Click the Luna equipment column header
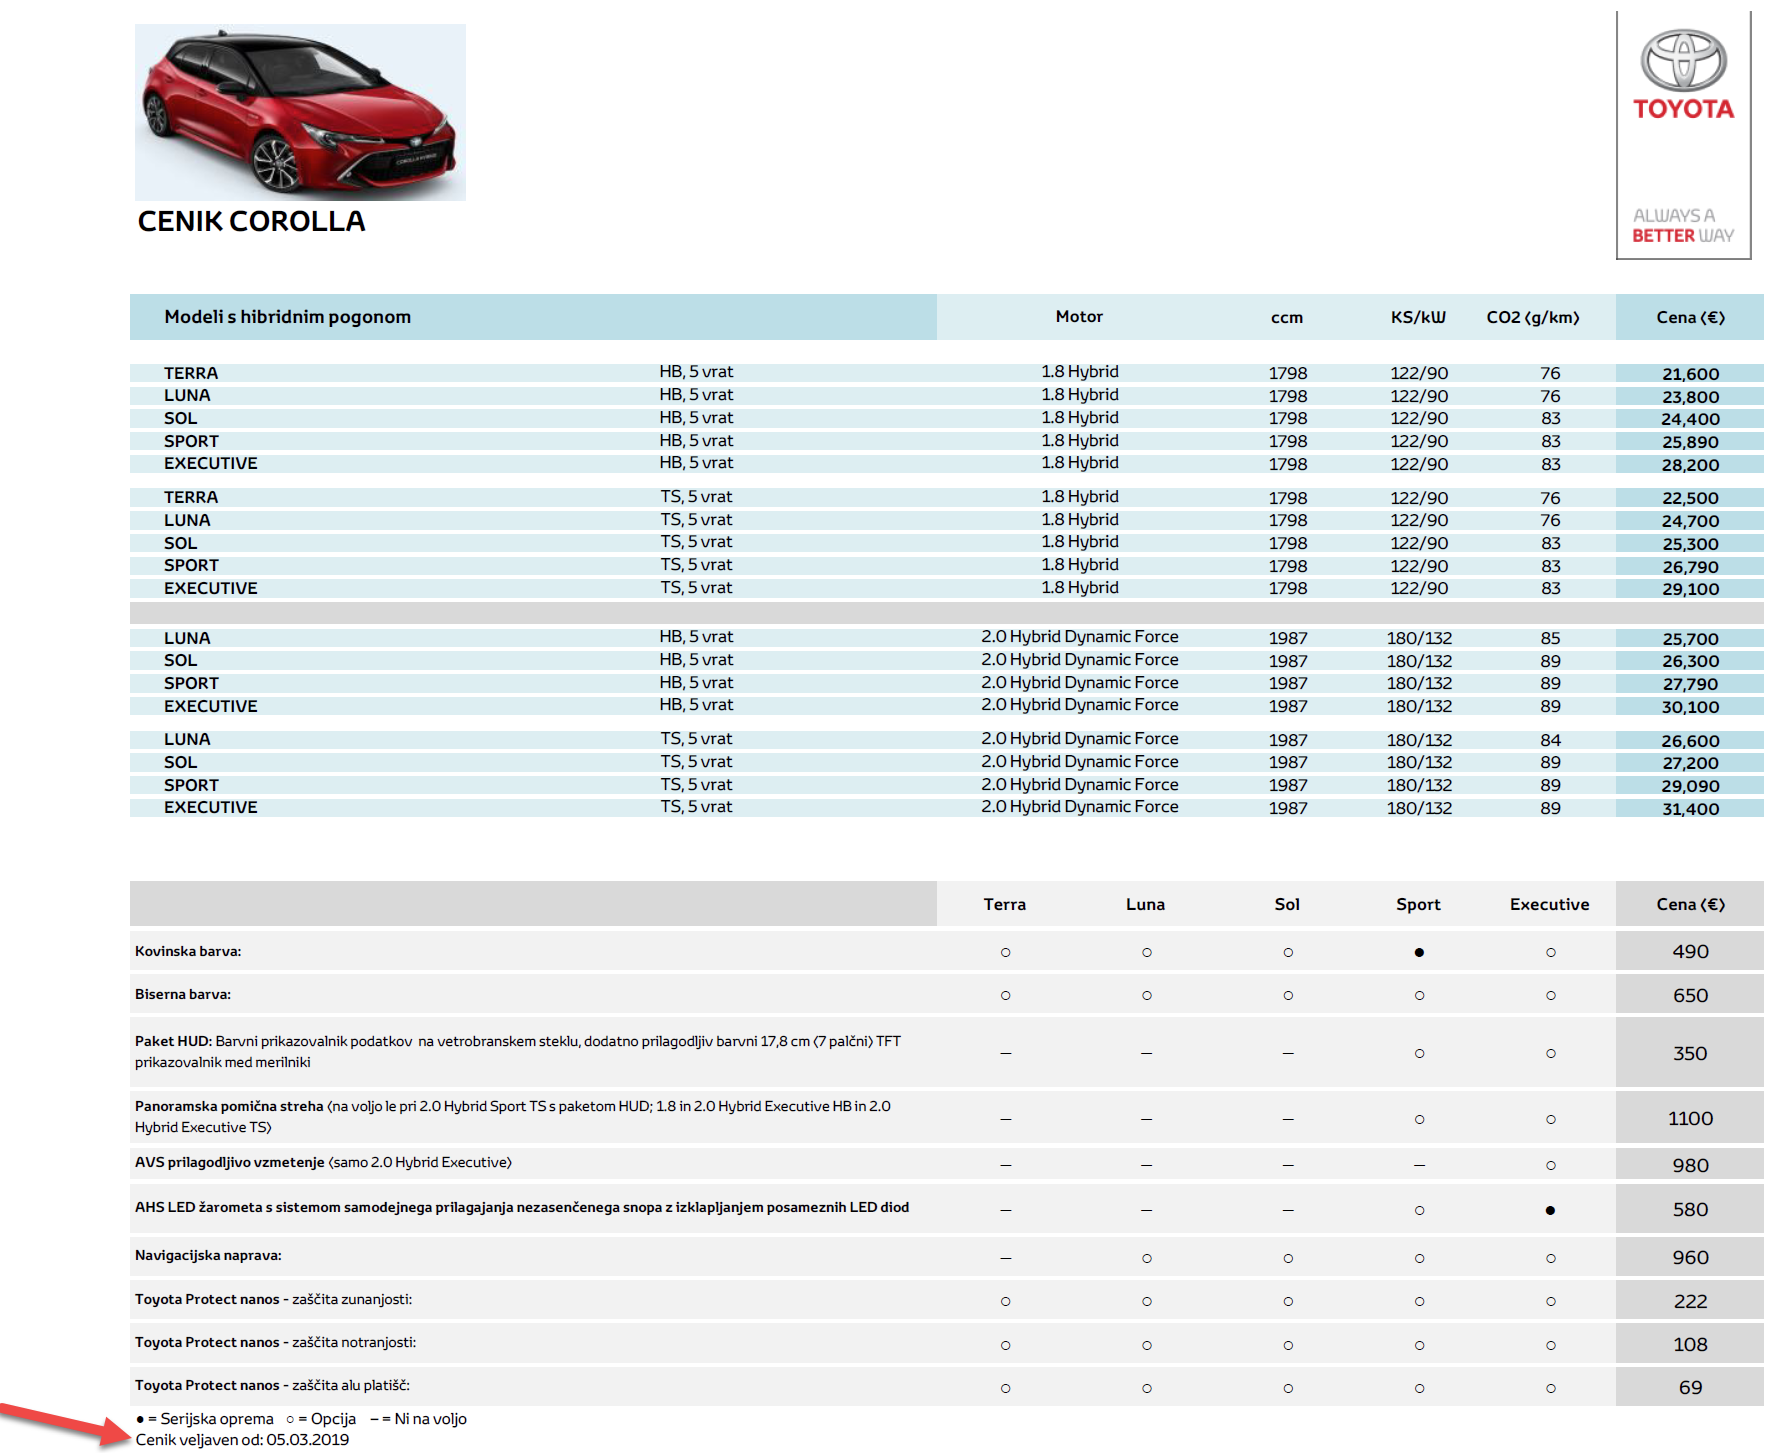 (1145, 904)
